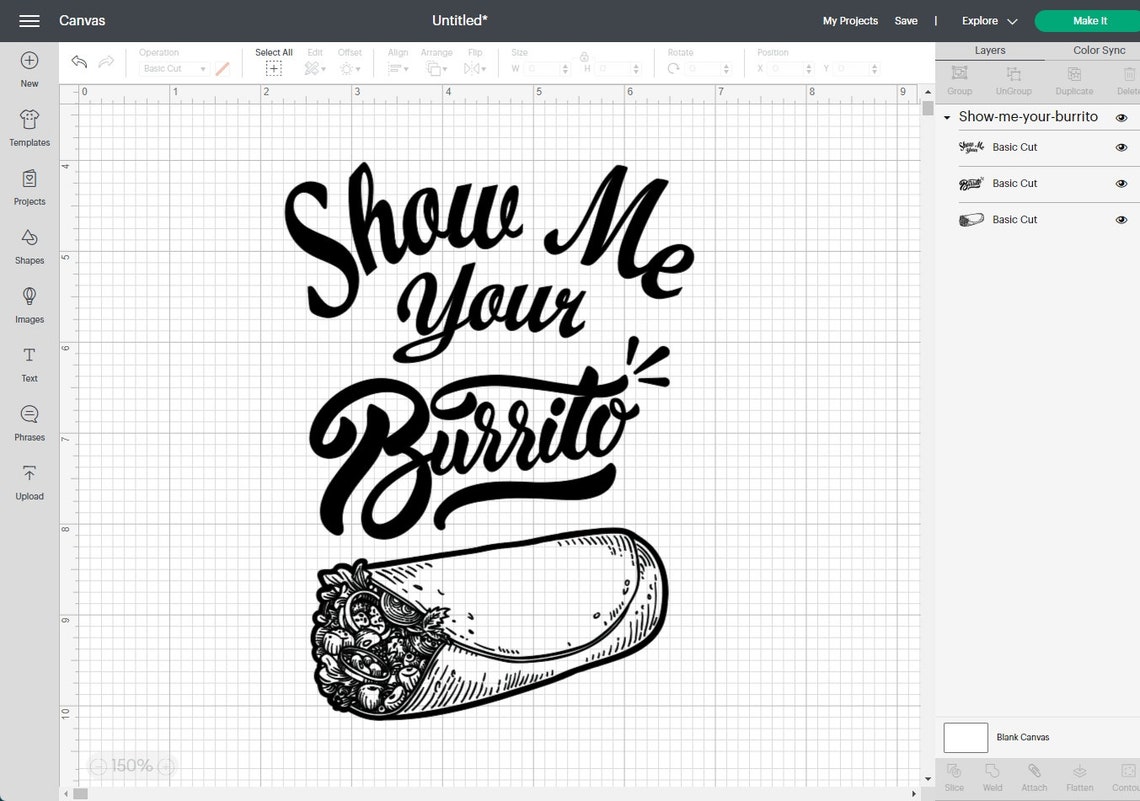
Task: Toggle visibility of the Show-me-your-burrito group
Action: [1122, 117]
